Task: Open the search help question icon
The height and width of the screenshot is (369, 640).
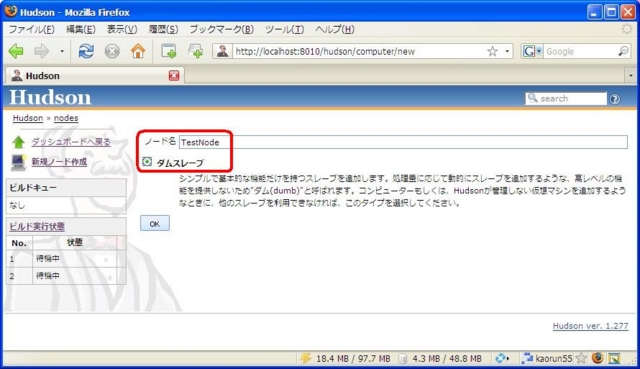Action: [x=615, y=99]
